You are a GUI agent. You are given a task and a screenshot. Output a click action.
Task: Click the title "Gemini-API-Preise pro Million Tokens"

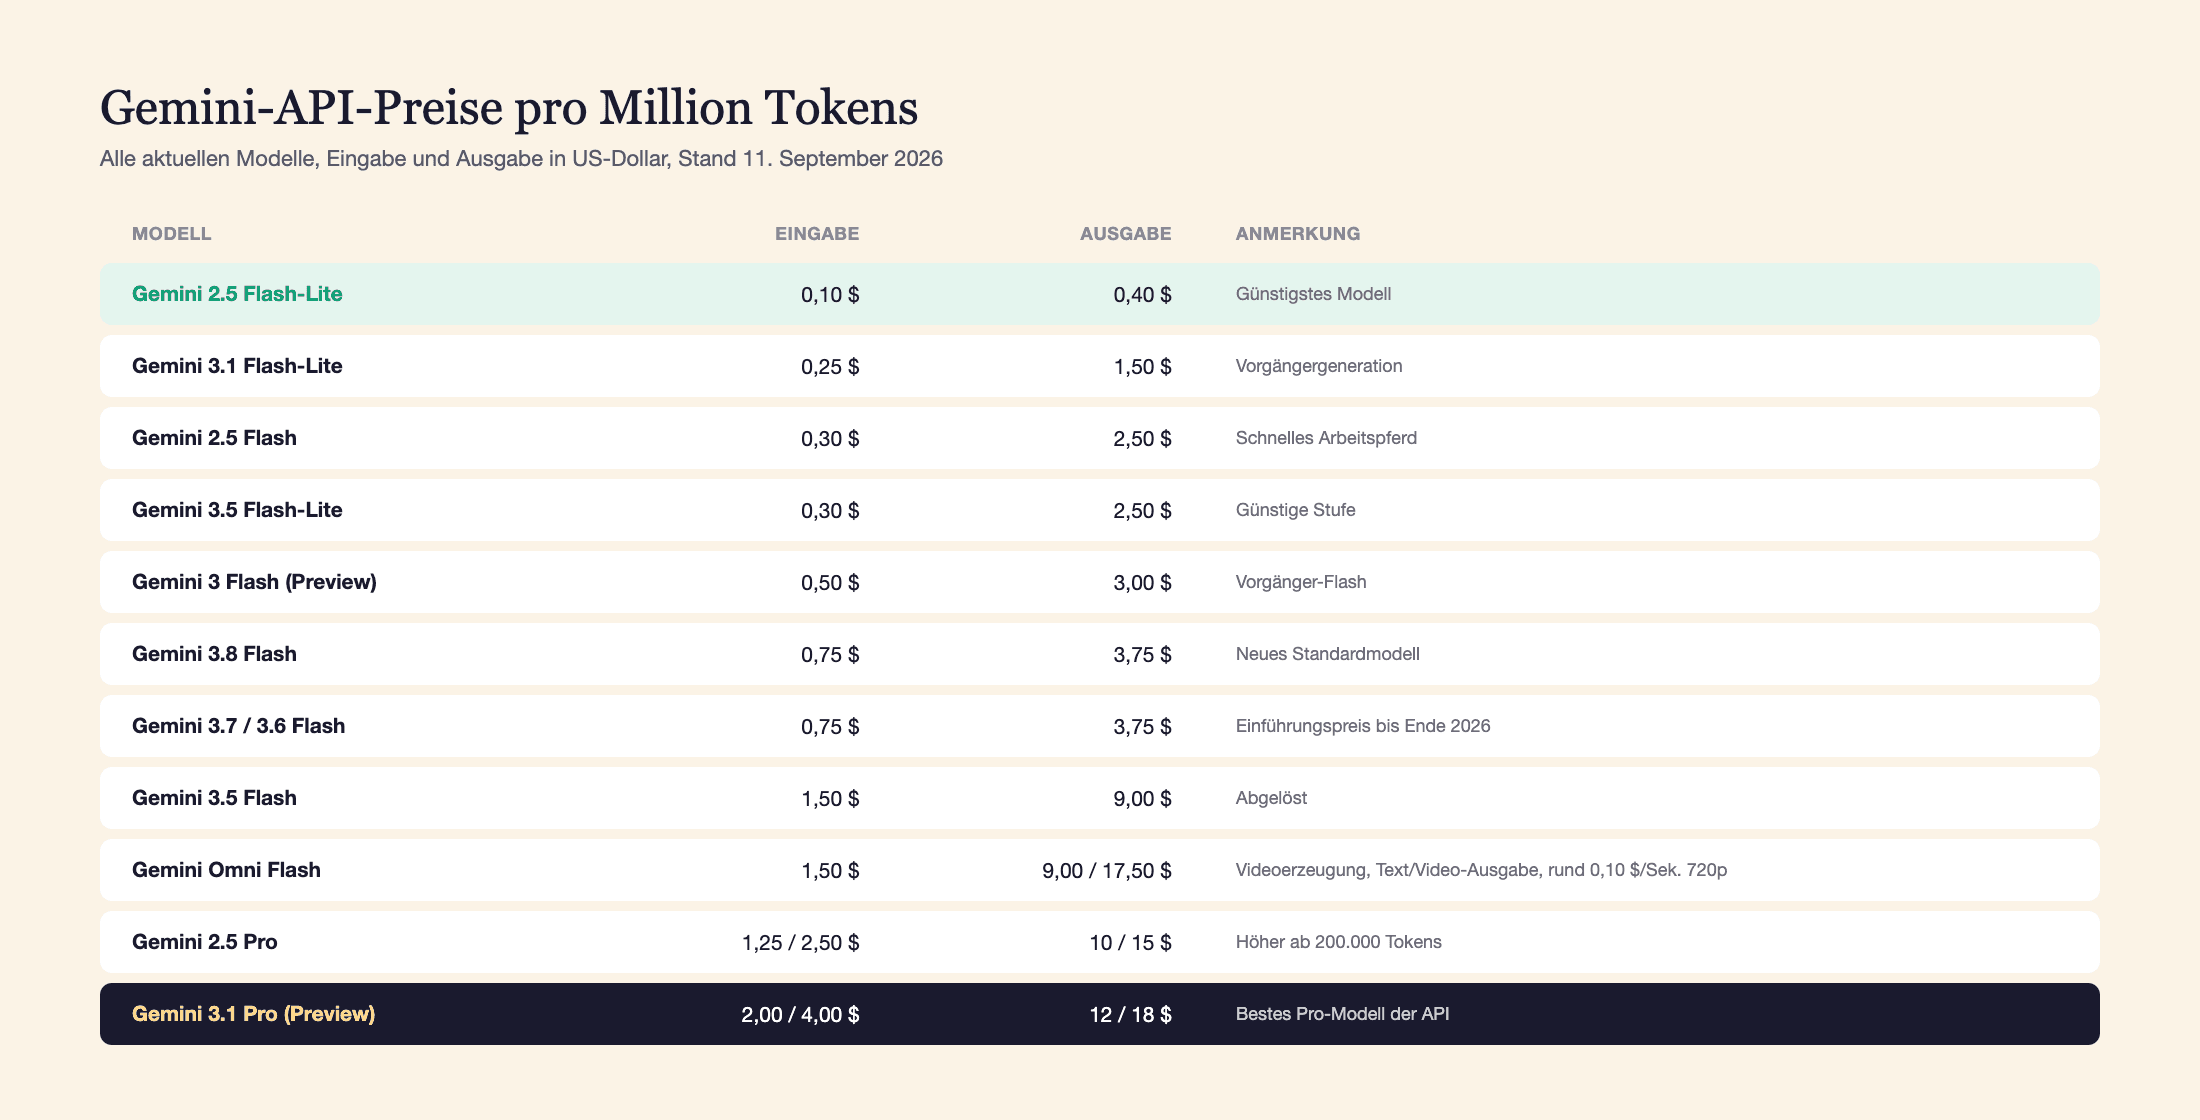click(x=509, y=108)
